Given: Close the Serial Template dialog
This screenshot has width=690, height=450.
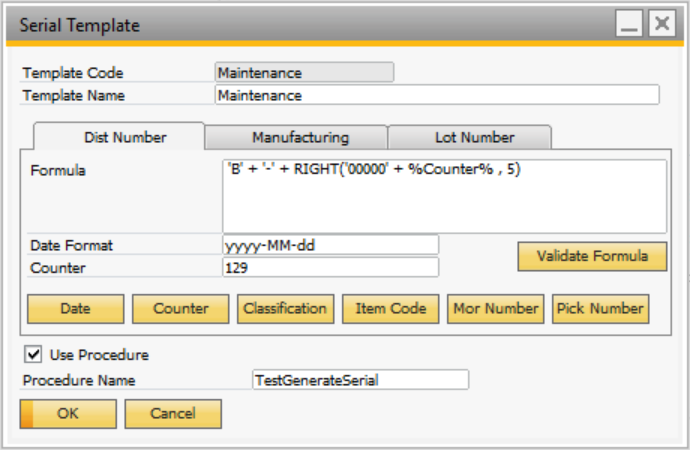Looking at the screenshot, I should (660, 24).
